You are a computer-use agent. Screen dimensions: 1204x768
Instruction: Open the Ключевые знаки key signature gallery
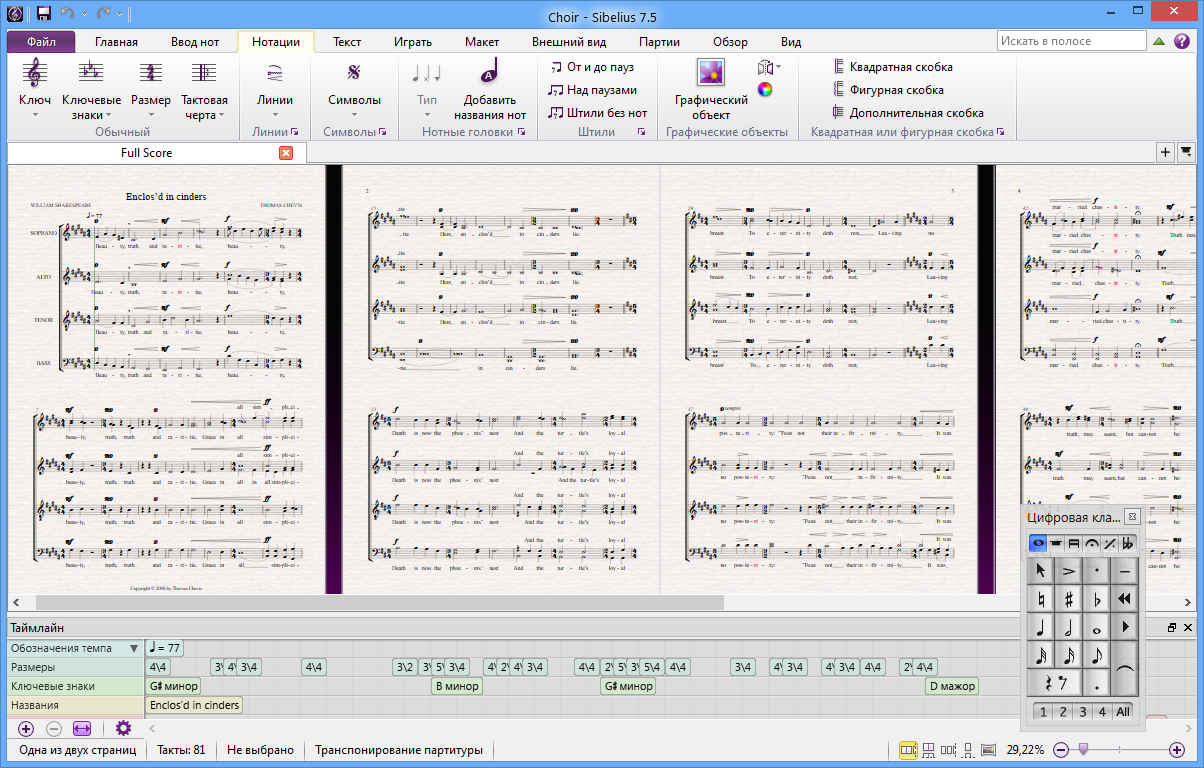point(92,88)
